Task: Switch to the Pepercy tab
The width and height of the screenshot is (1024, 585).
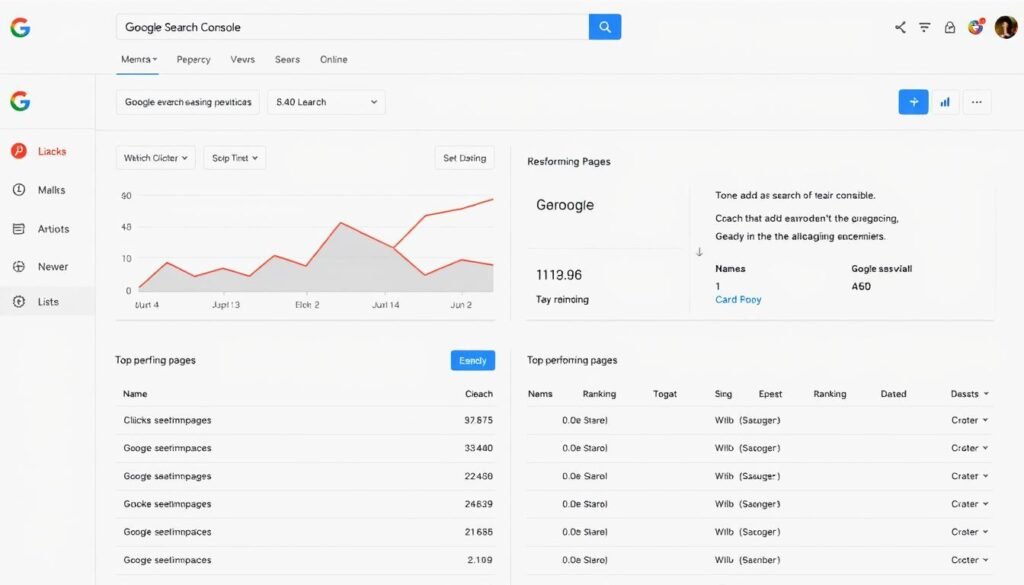Action: [x=193, y=59]
